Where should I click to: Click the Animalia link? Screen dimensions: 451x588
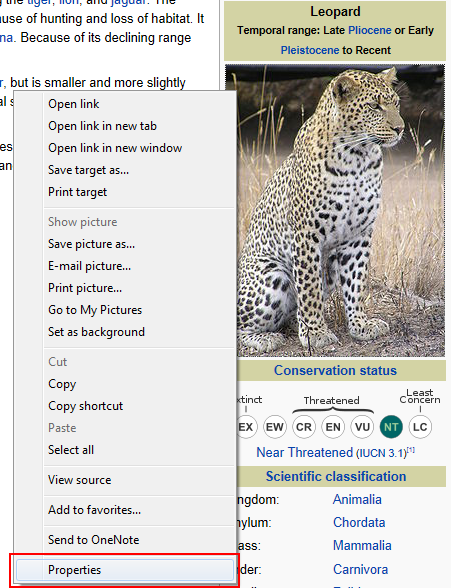[x=357, y=500]
